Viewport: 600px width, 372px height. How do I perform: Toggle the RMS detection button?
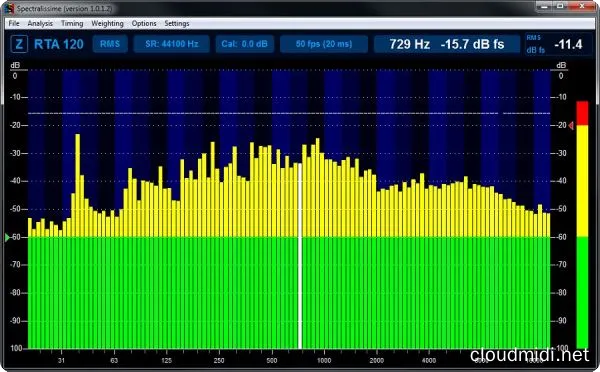(110, 44)
